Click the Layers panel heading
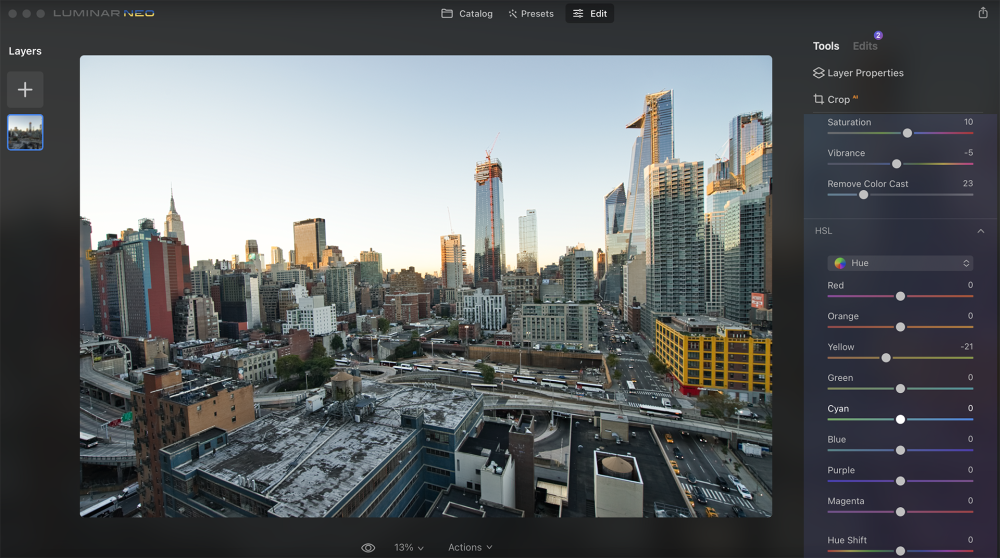 25,51
